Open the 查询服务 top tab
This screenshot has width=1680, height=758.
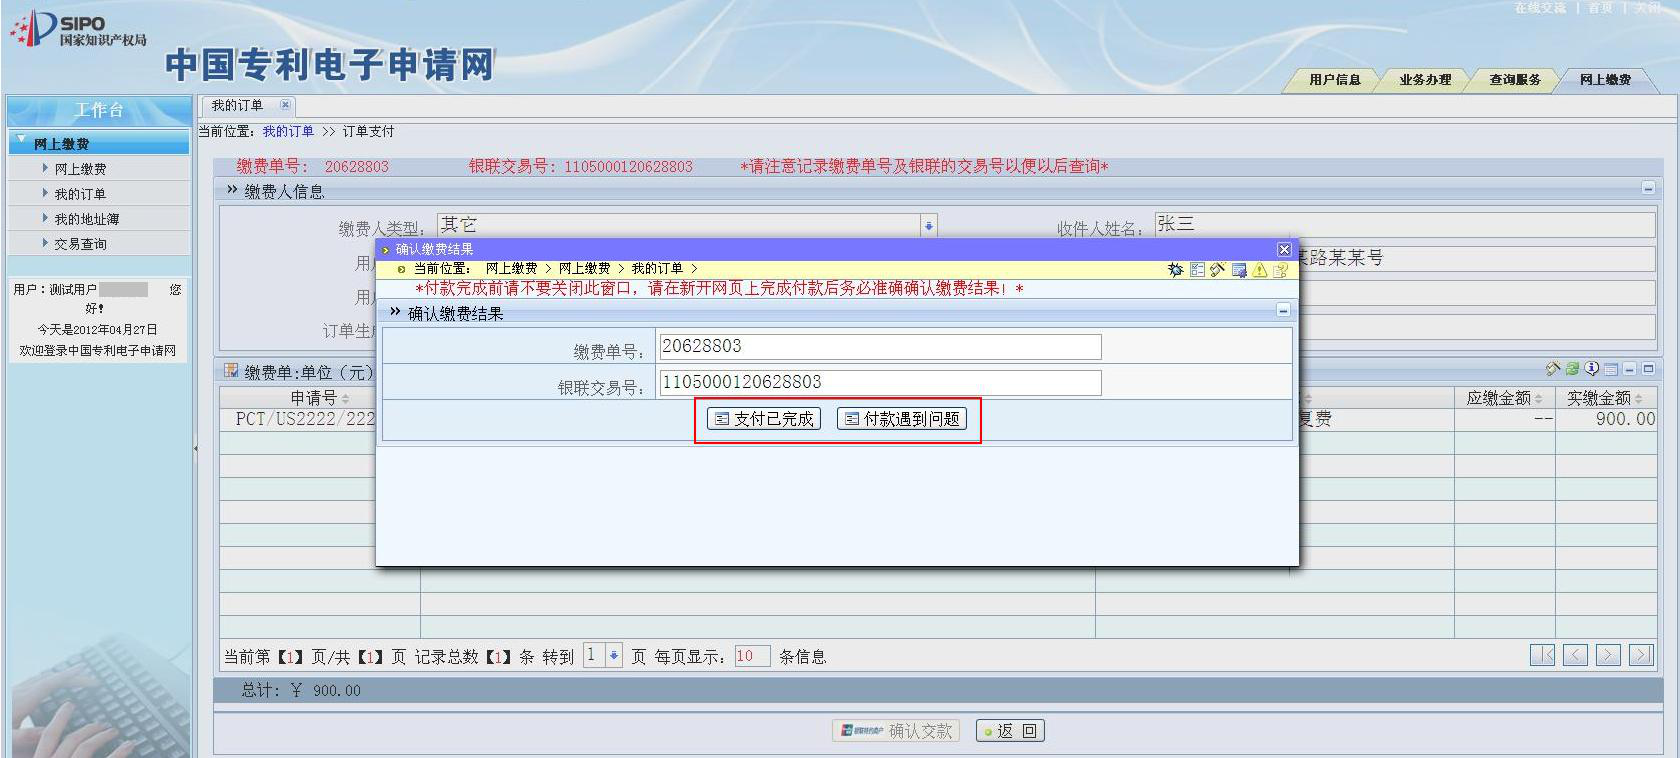[1514, 80]
